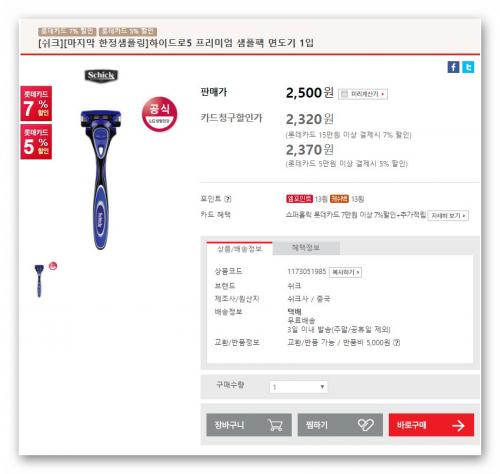Open the 구매수량 quantity dropdown
Viewport: 500px width, 474px height.
(298, 387)
